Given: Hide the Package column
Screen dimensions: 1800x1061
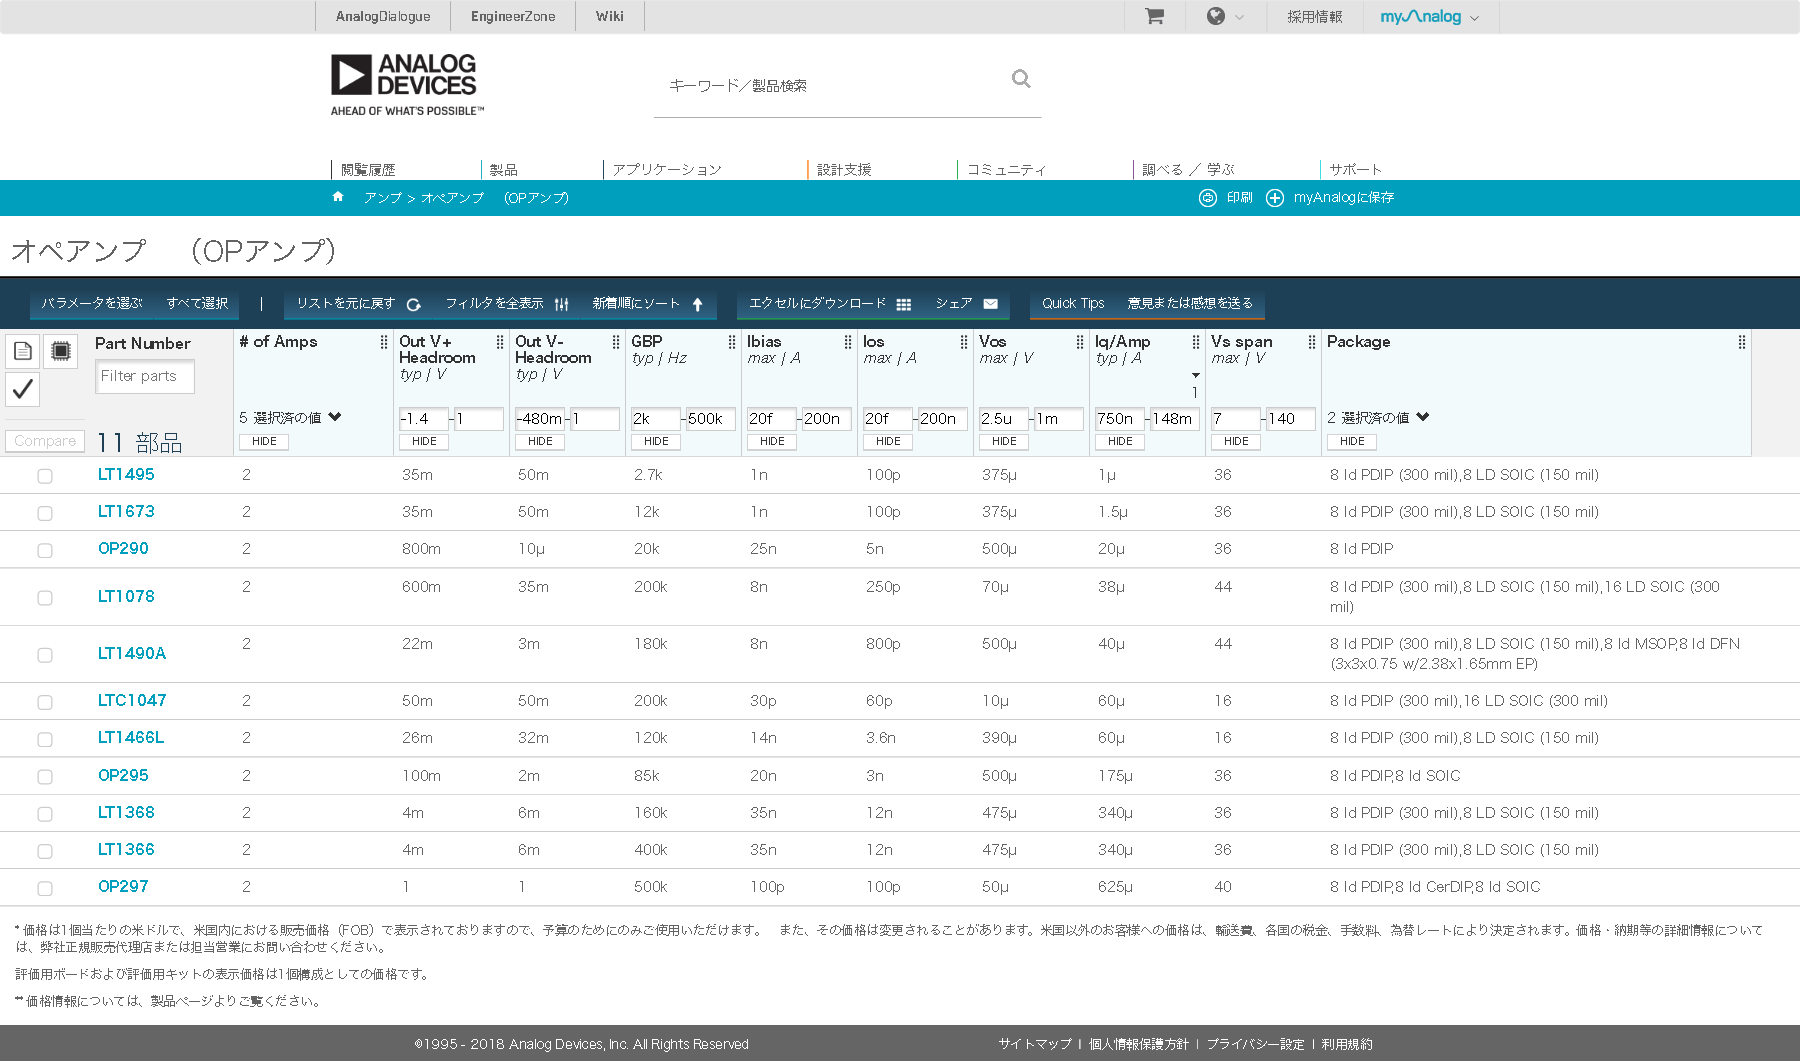Looking at the screenshot, I should coord(1352,441).
